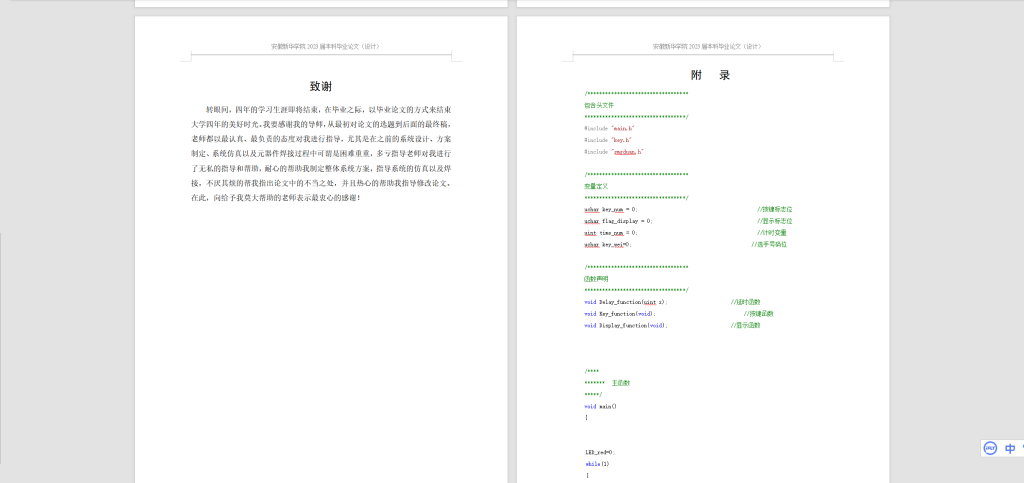1024x483 pixels.
Task: Click the uint time_num = 0; declaration
Action: [x=611, y=232]
